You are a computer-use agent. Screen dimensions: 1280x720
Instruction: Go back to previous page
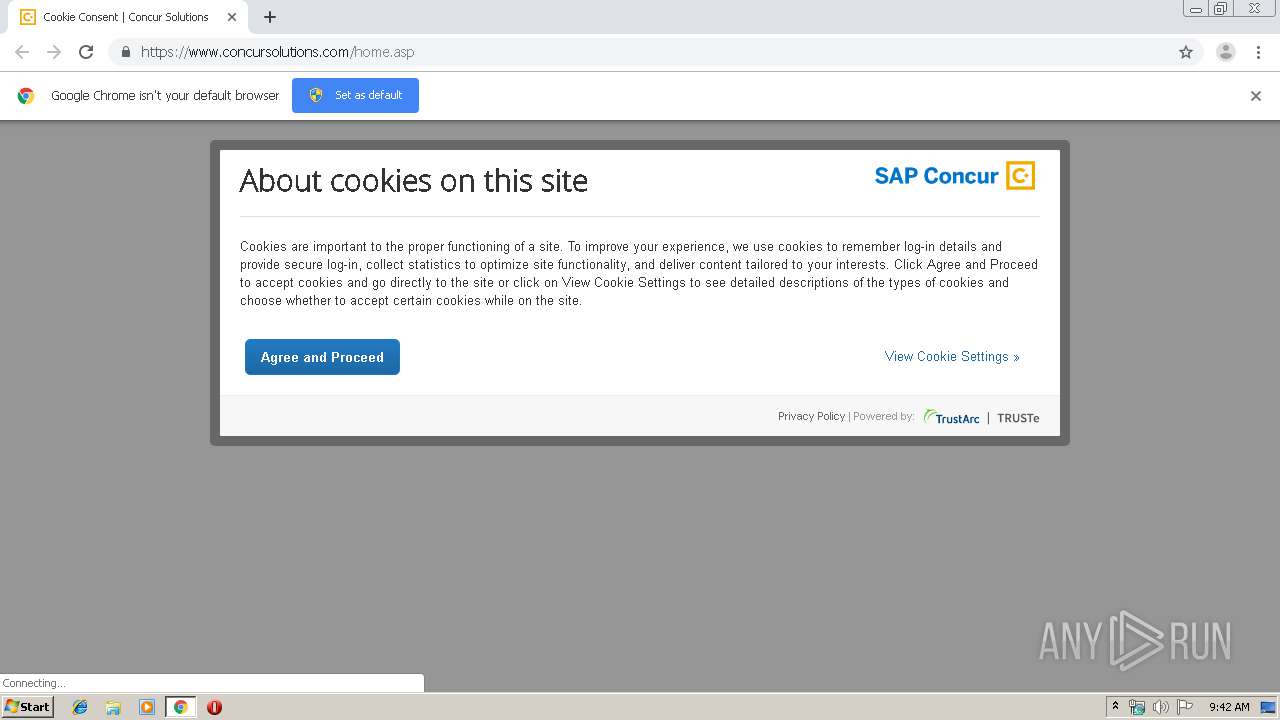tap(22, 52)
